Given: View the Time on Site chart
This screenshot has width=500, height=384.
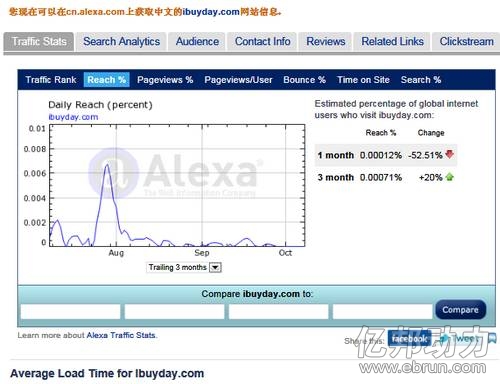Looking at the screenshot, I should (363, 80).
